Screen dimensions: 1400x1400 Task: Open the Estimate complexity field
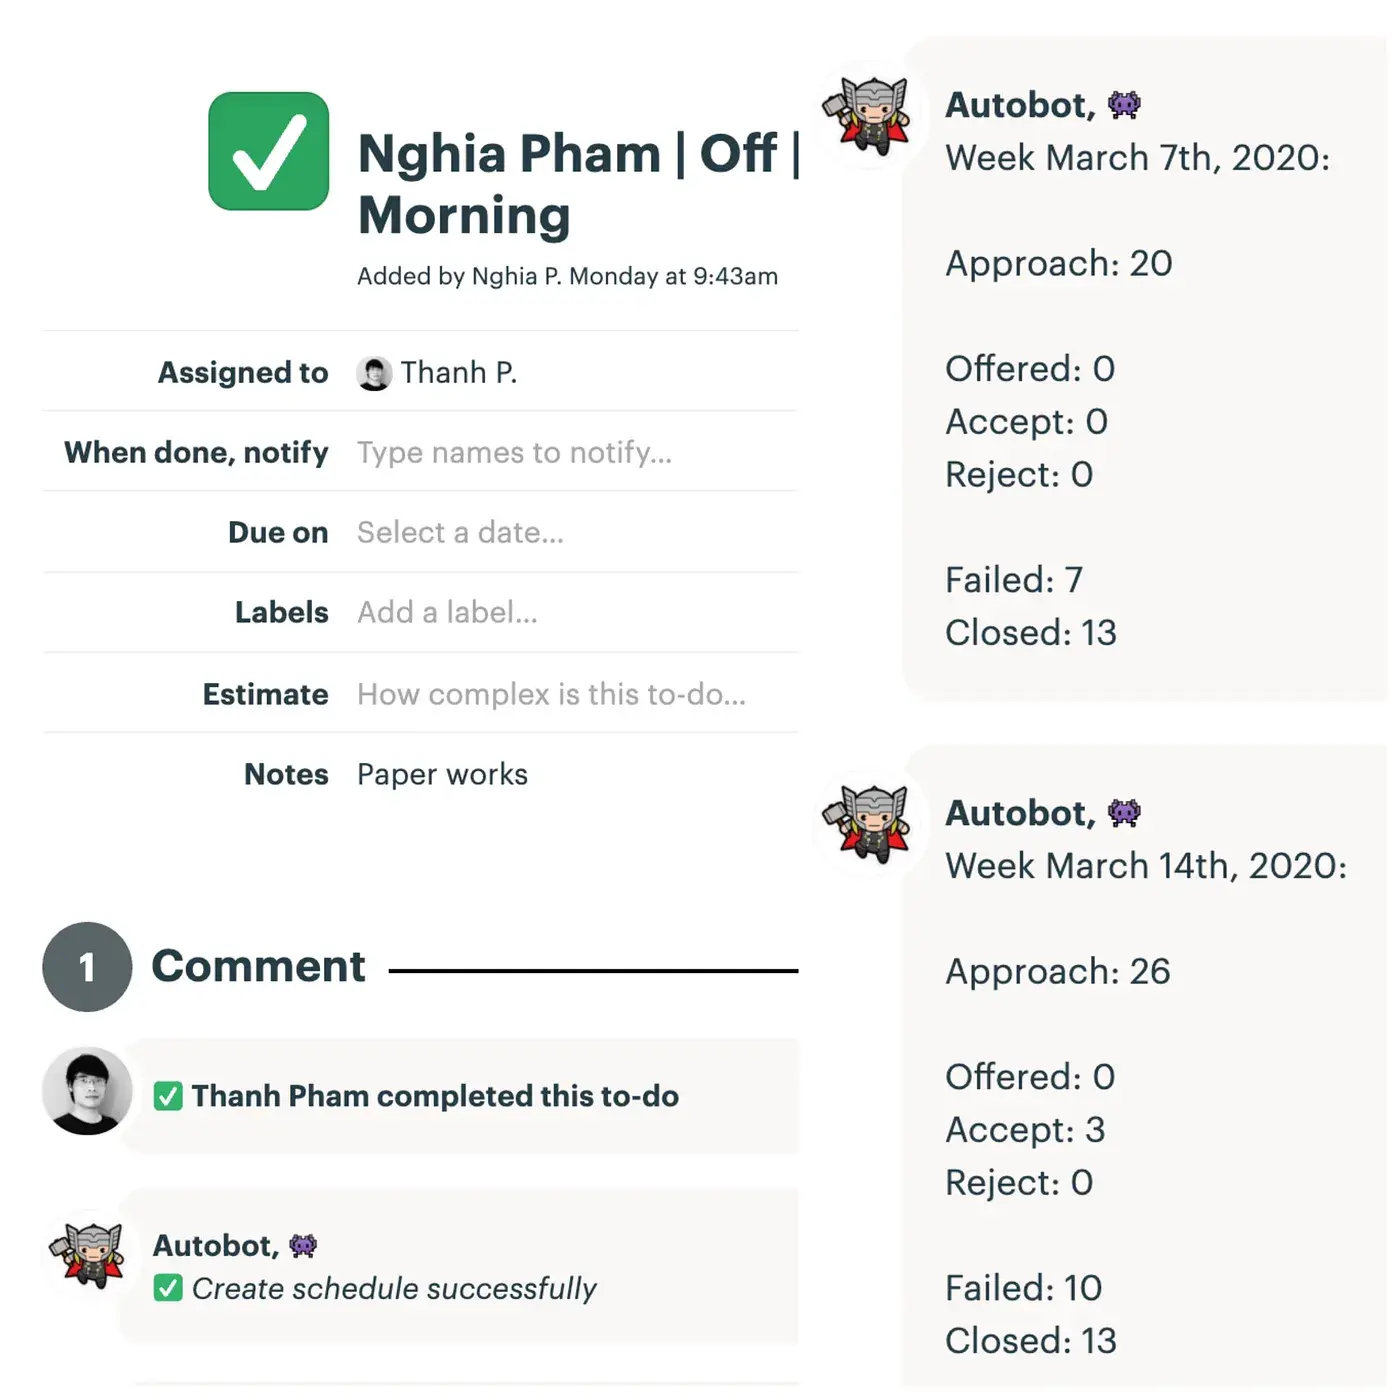pos(577,694)
